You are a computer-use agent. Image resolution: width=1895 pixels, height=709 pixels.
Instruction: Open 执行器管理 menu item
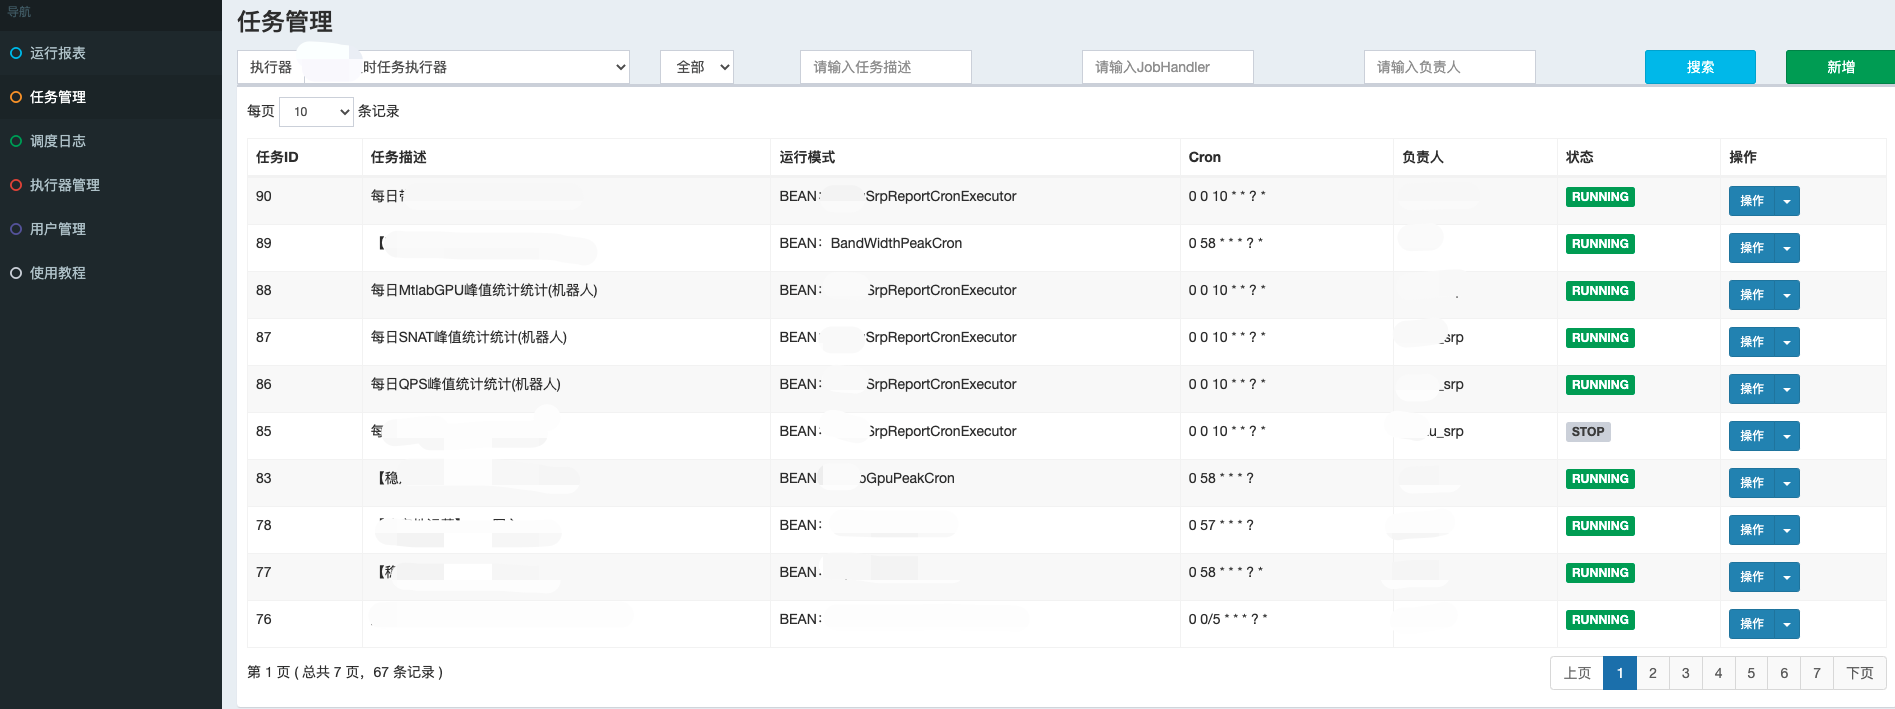65,185
